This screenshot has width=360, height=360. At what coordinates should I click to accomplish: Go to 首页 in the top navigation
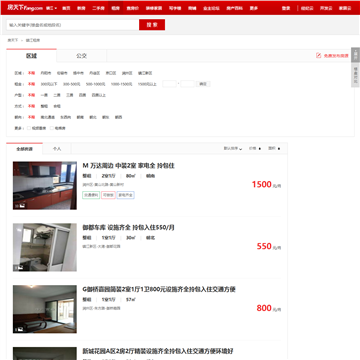pos(66,8)
